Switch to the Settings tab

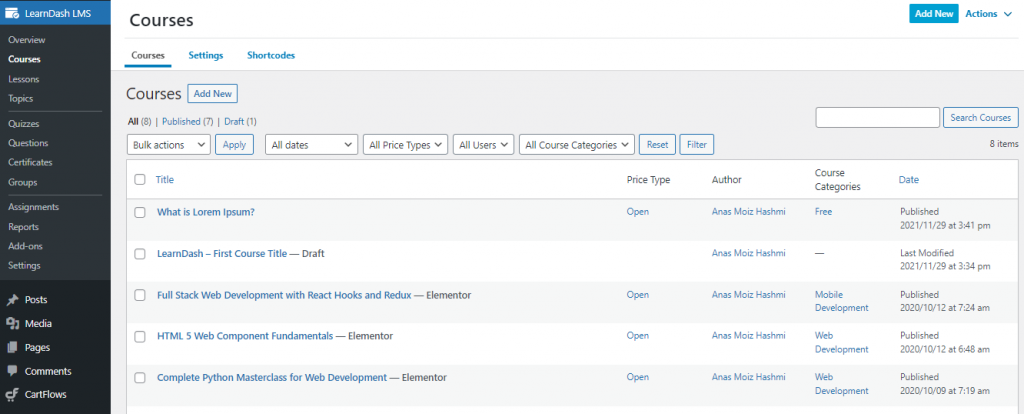(206, 55)
